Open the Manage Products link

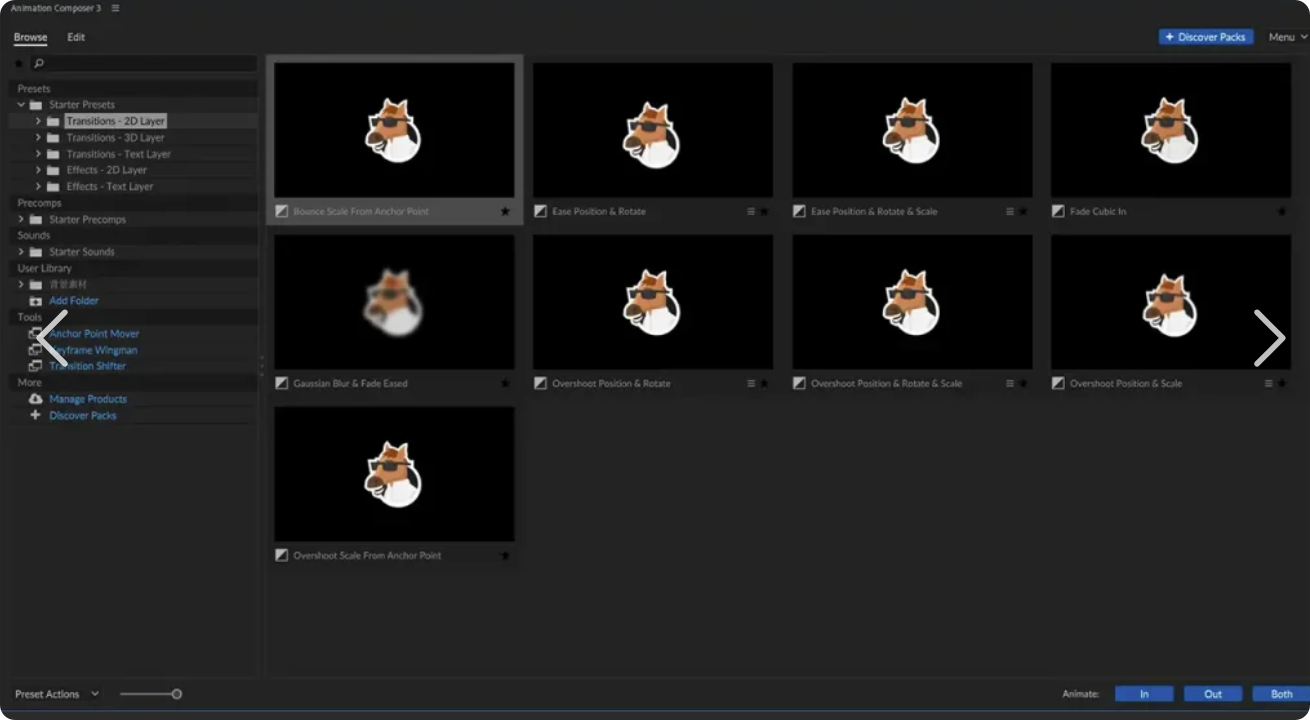pyautogui.click(x=88, y=399)
